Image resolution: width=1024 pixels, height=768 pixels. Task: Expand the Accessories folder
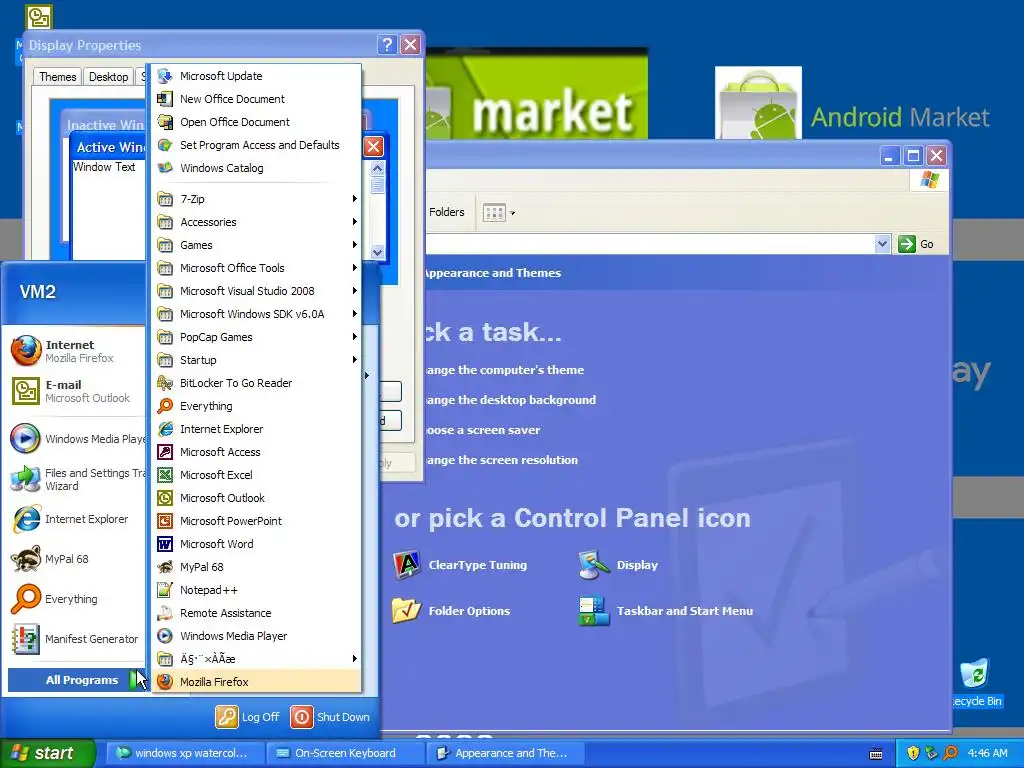(257, 222)
